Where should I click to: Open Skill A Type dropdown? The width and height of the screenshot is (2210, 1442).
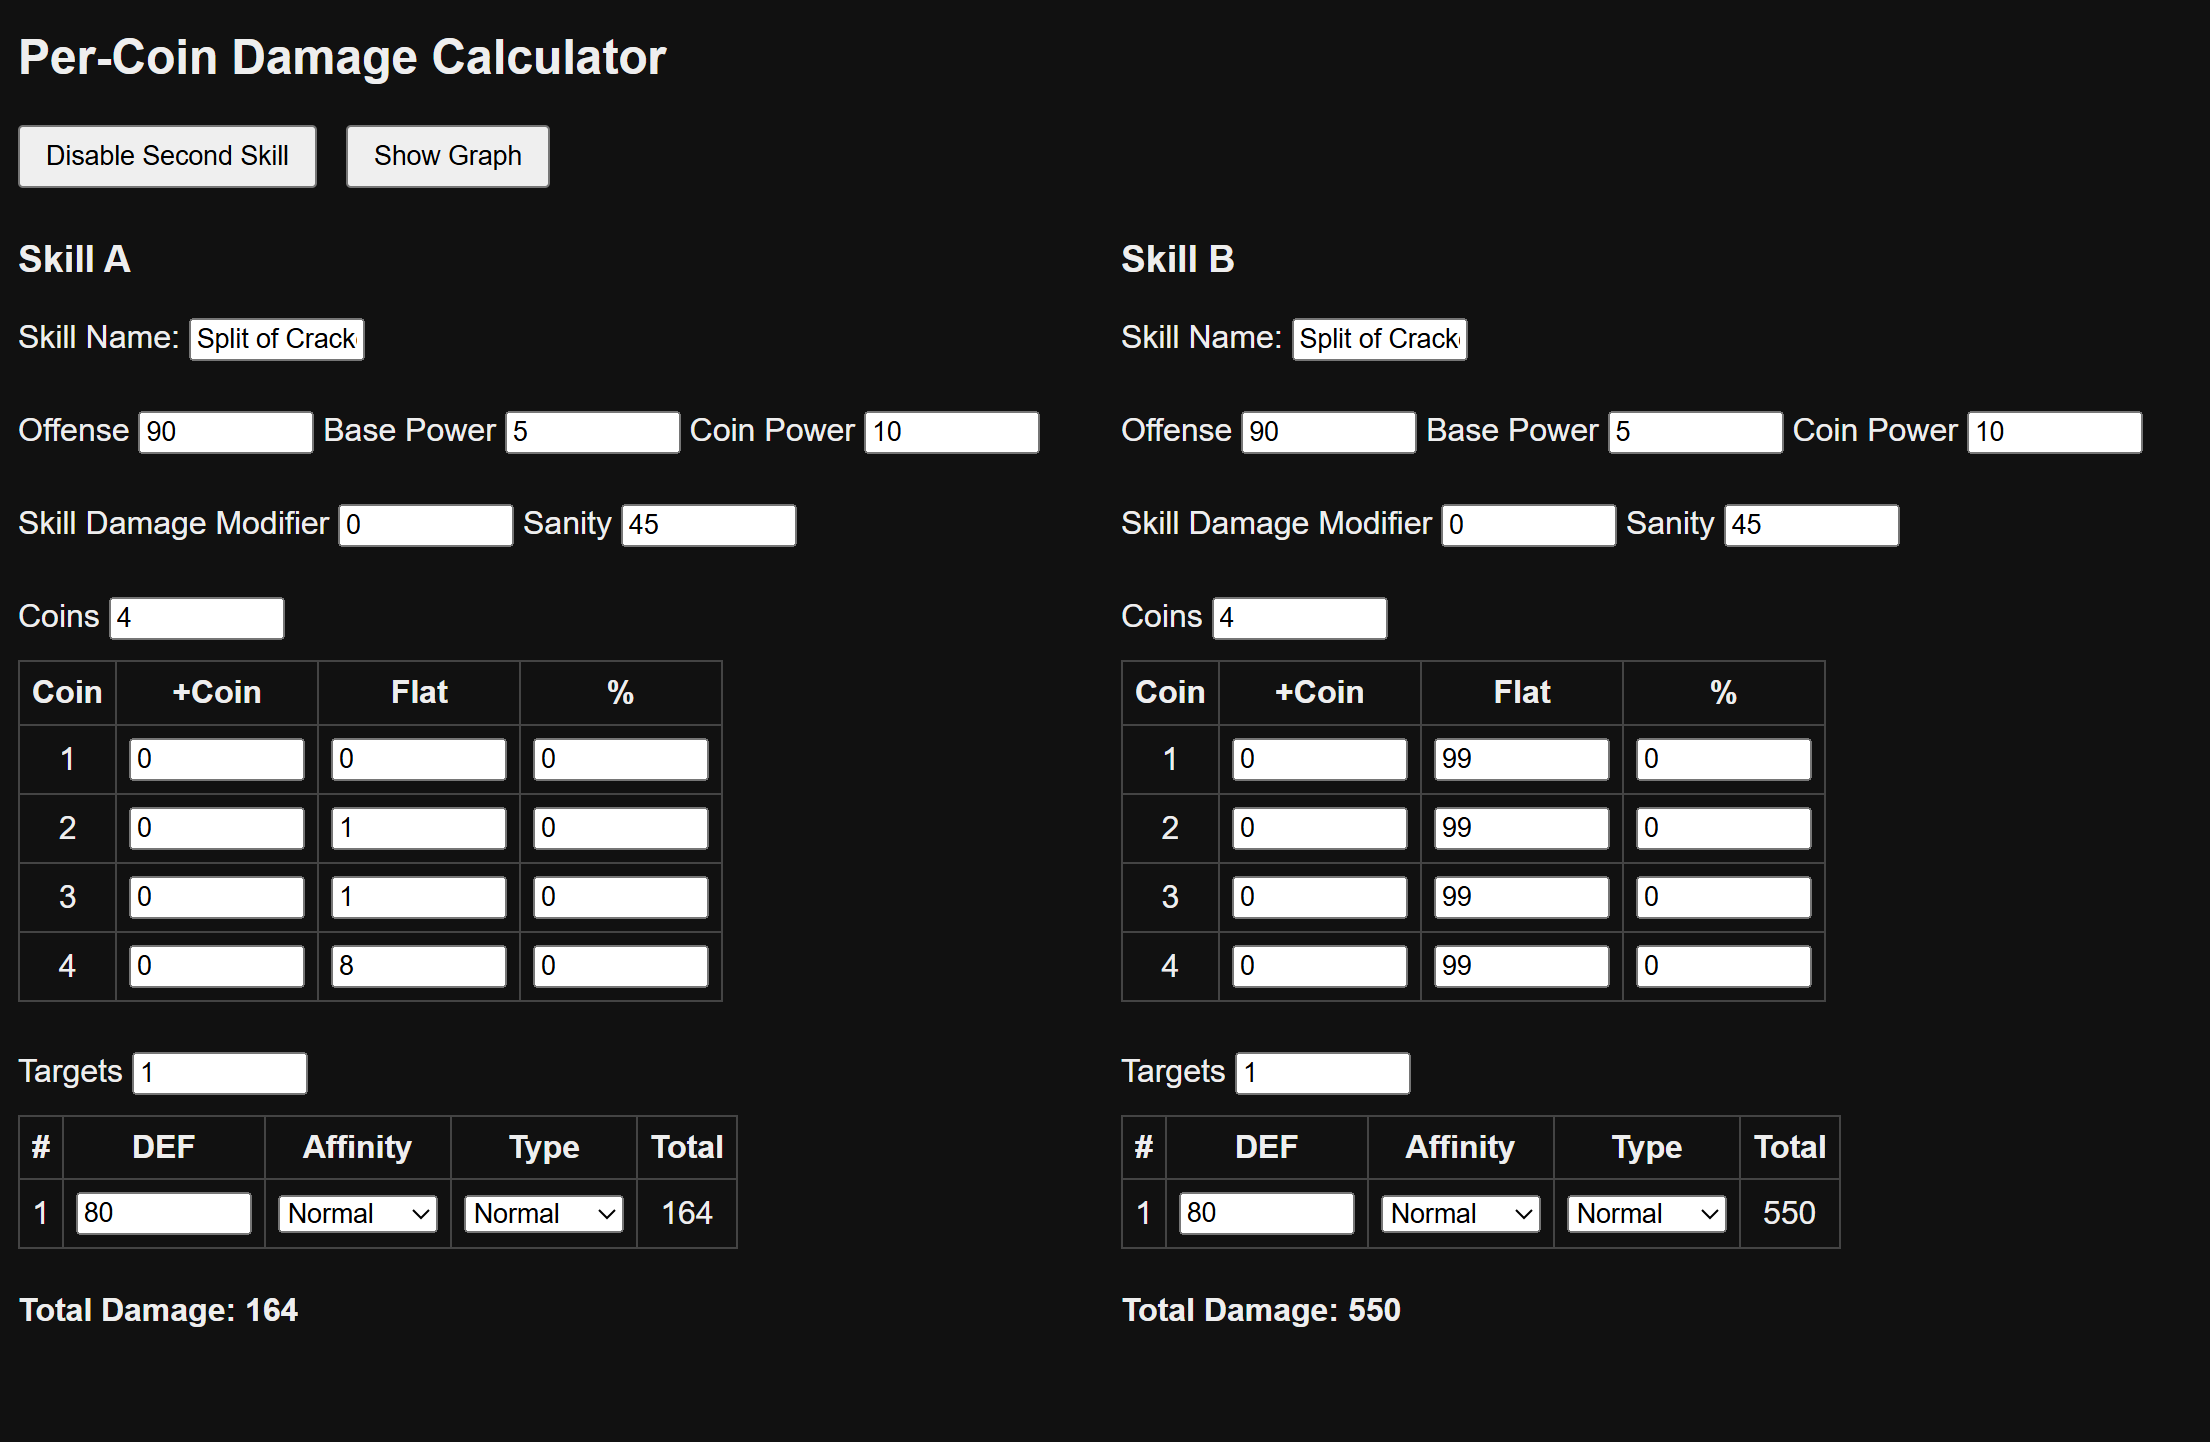tap(543, 1213)
